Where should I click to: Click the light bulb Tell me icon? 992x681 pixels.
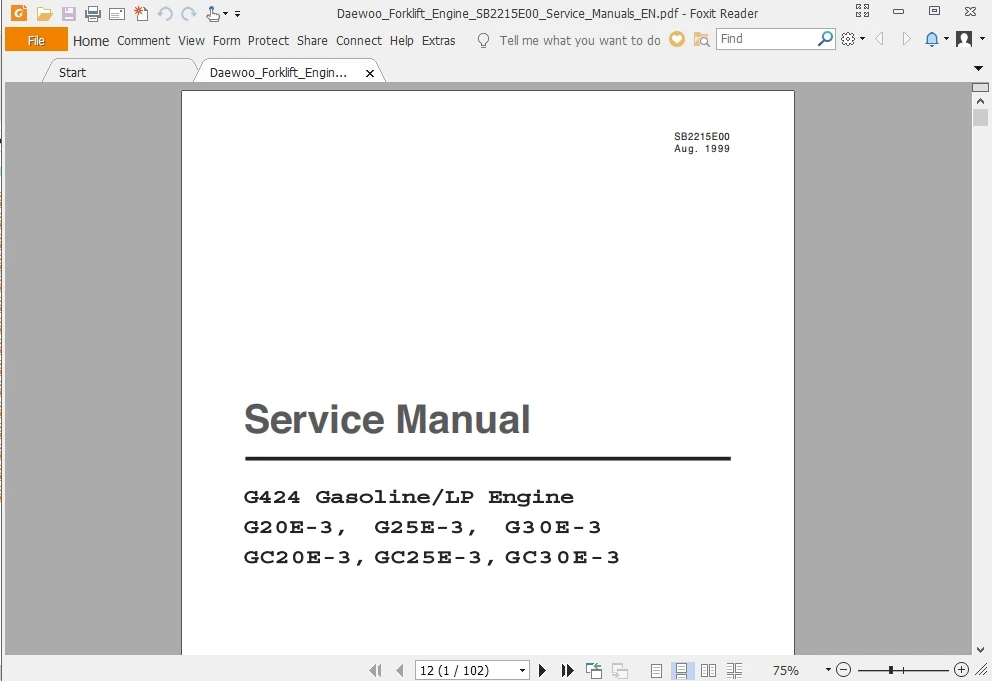click(x=483, y=41)
